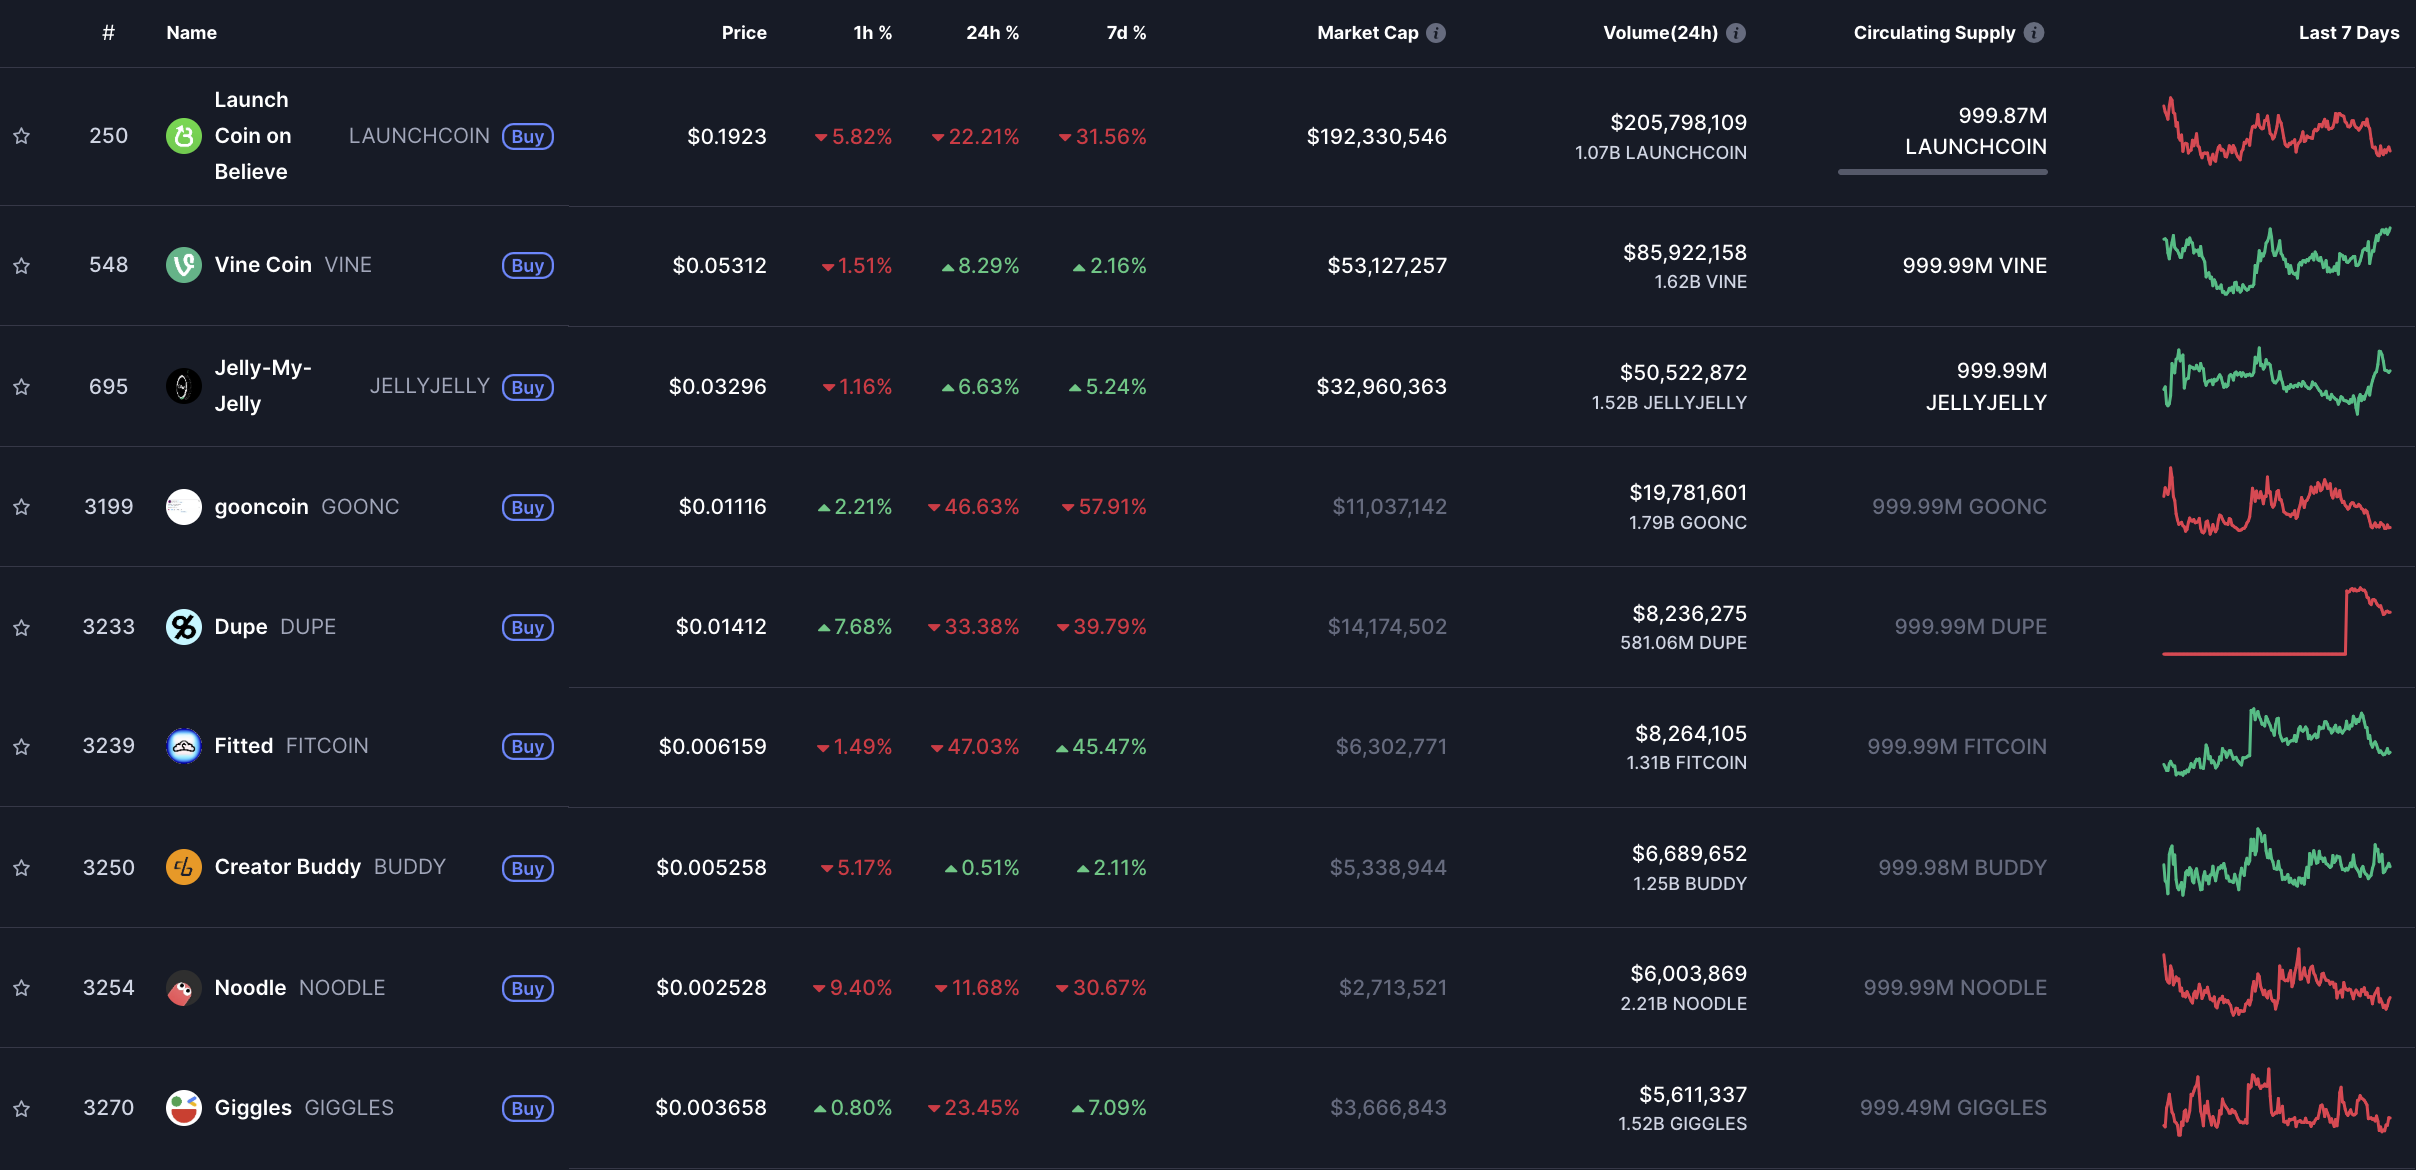2416x1170 pixels.
Task: Toggle watchlist star for Launch Coin on Believe
Action: point(21,136)
